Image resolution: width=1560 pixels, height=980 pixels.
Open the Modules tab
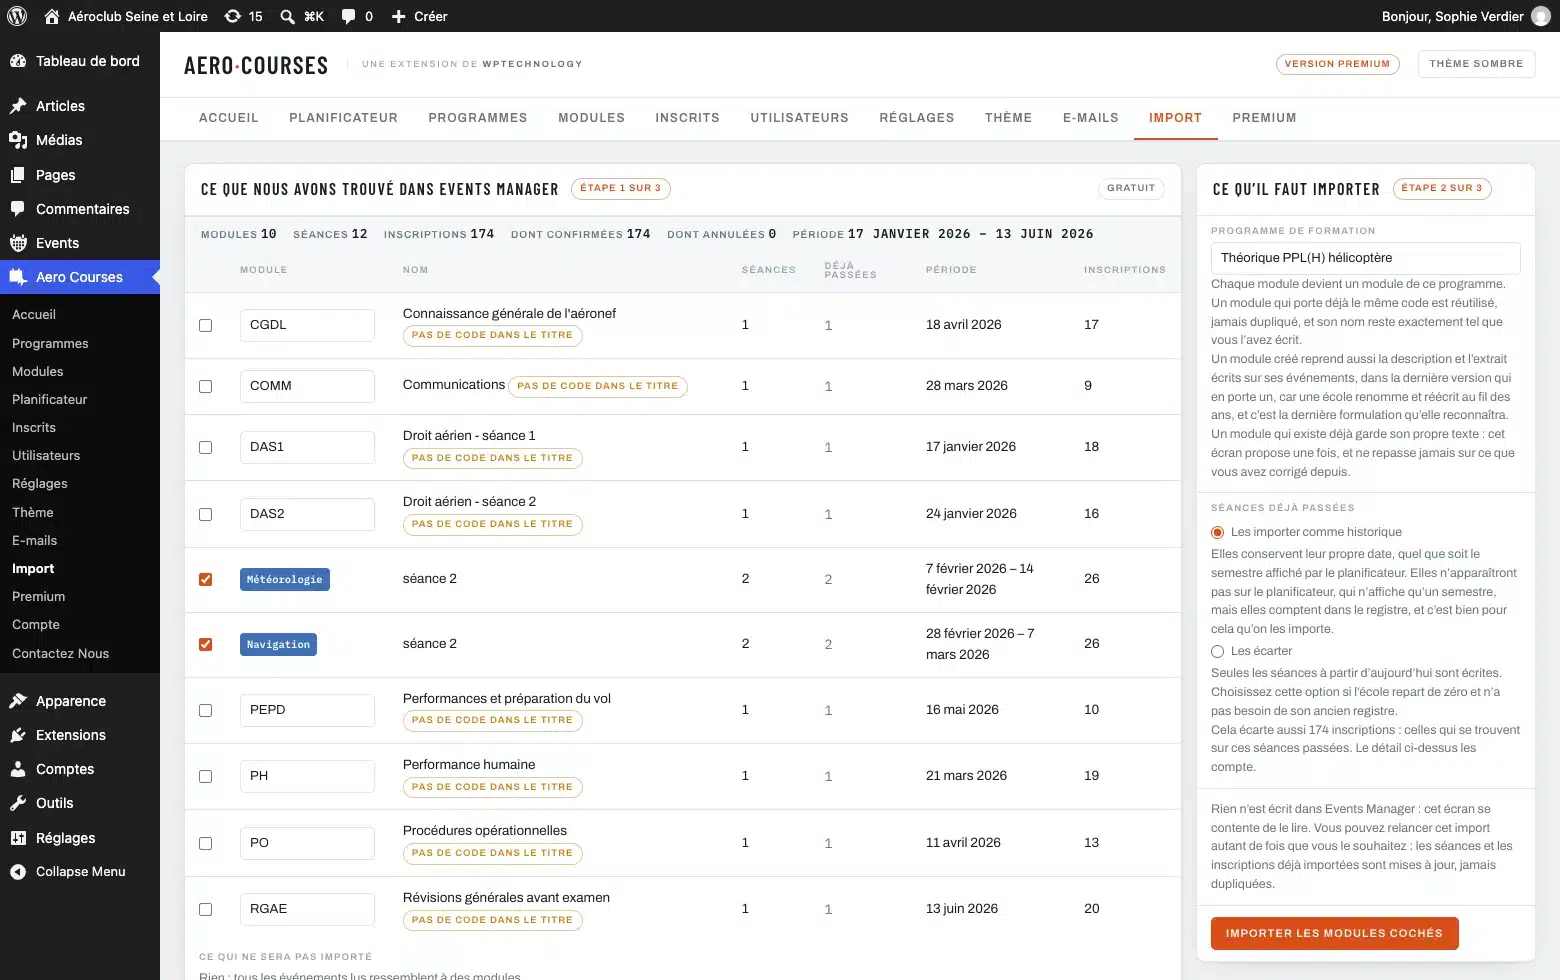coord(591,118)
